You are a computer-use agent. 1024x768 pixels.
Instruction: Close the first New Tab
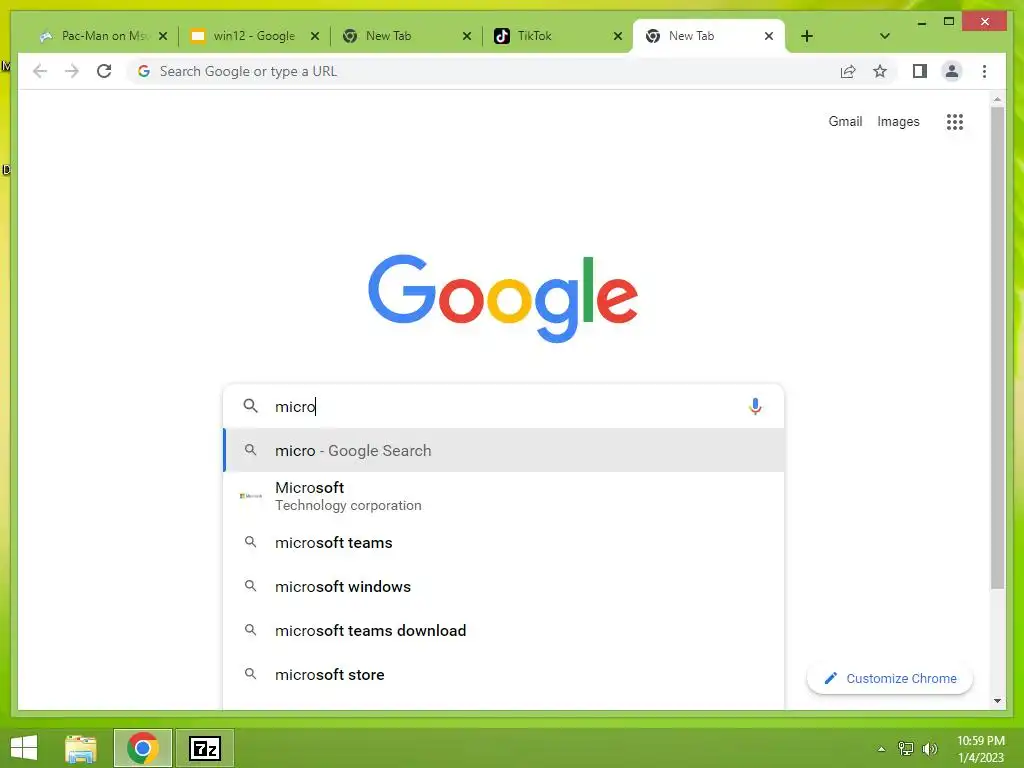[x=466, y=36]
